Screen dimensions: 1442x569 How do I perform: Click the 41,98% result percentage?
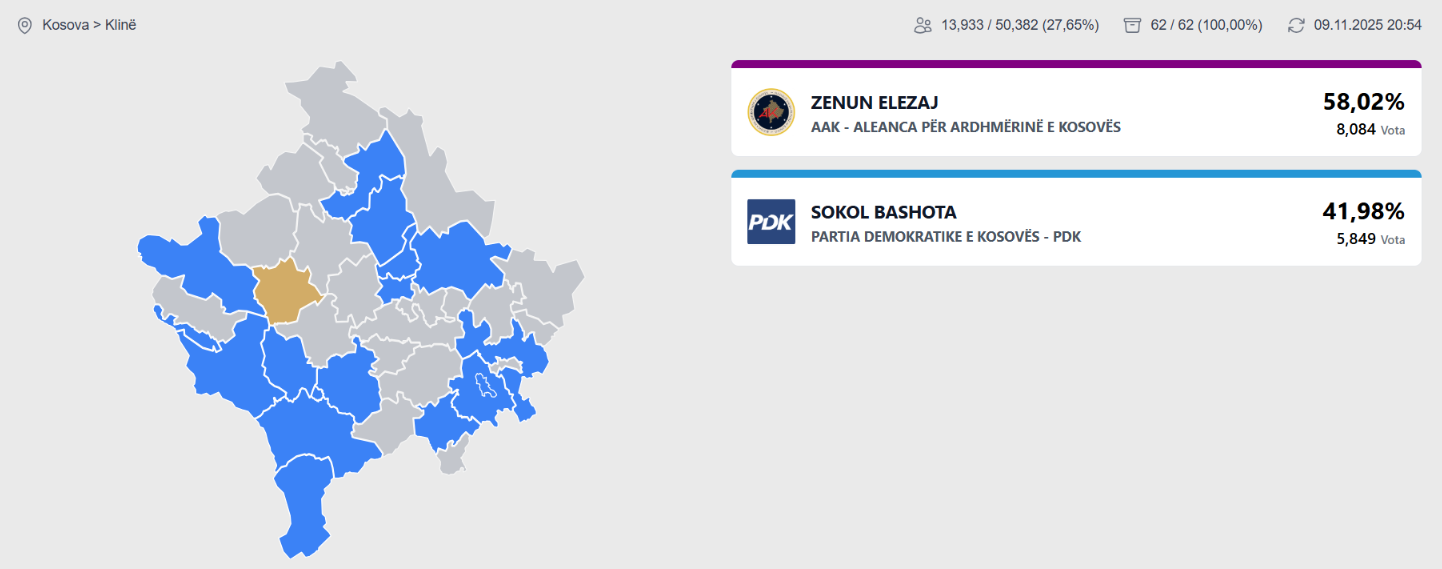(x=1363, y=211)
